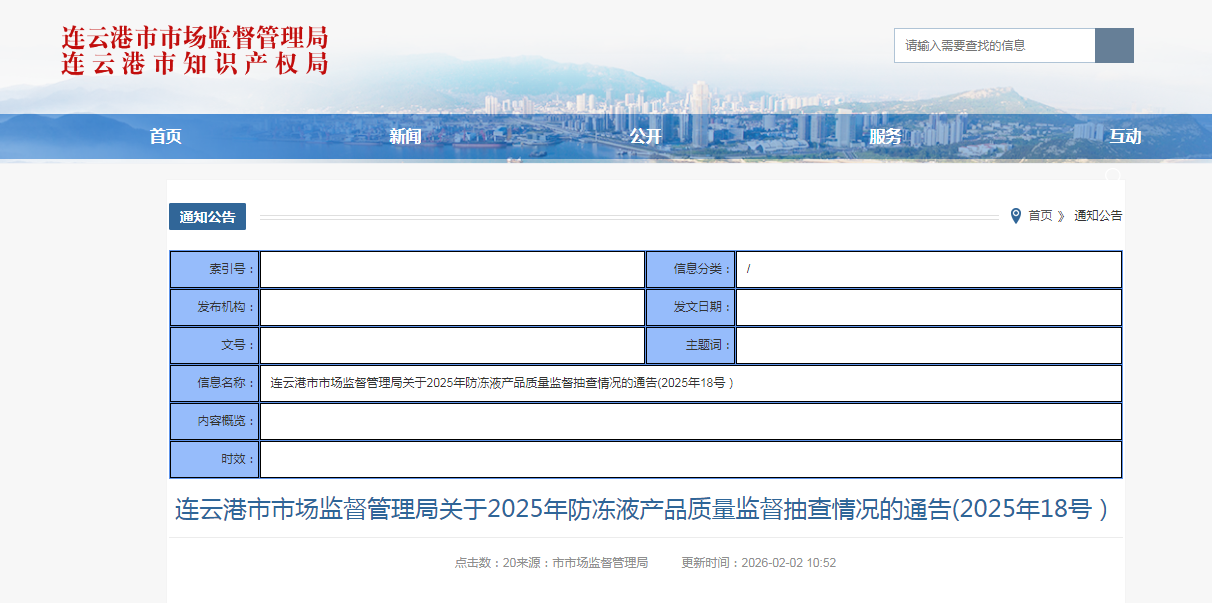The height and width of the screenshot is (603, 1212).
Task: Focus the 请输入需要查找的信息 search field
Action: coord(994,46)
